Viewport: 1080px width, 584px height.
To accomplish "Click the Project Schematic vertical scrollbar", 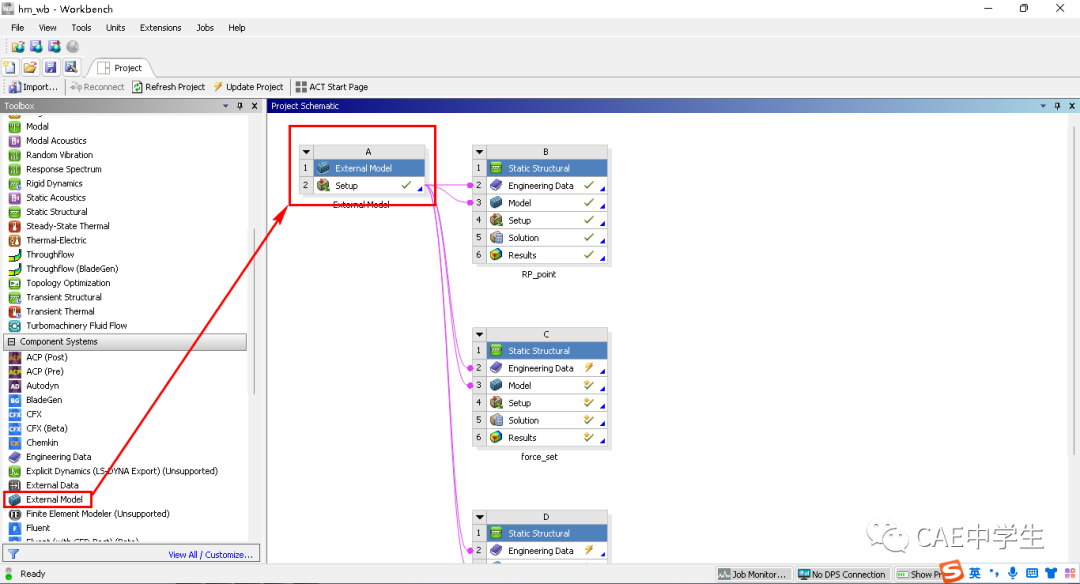I will click(x=1074, y=289).
